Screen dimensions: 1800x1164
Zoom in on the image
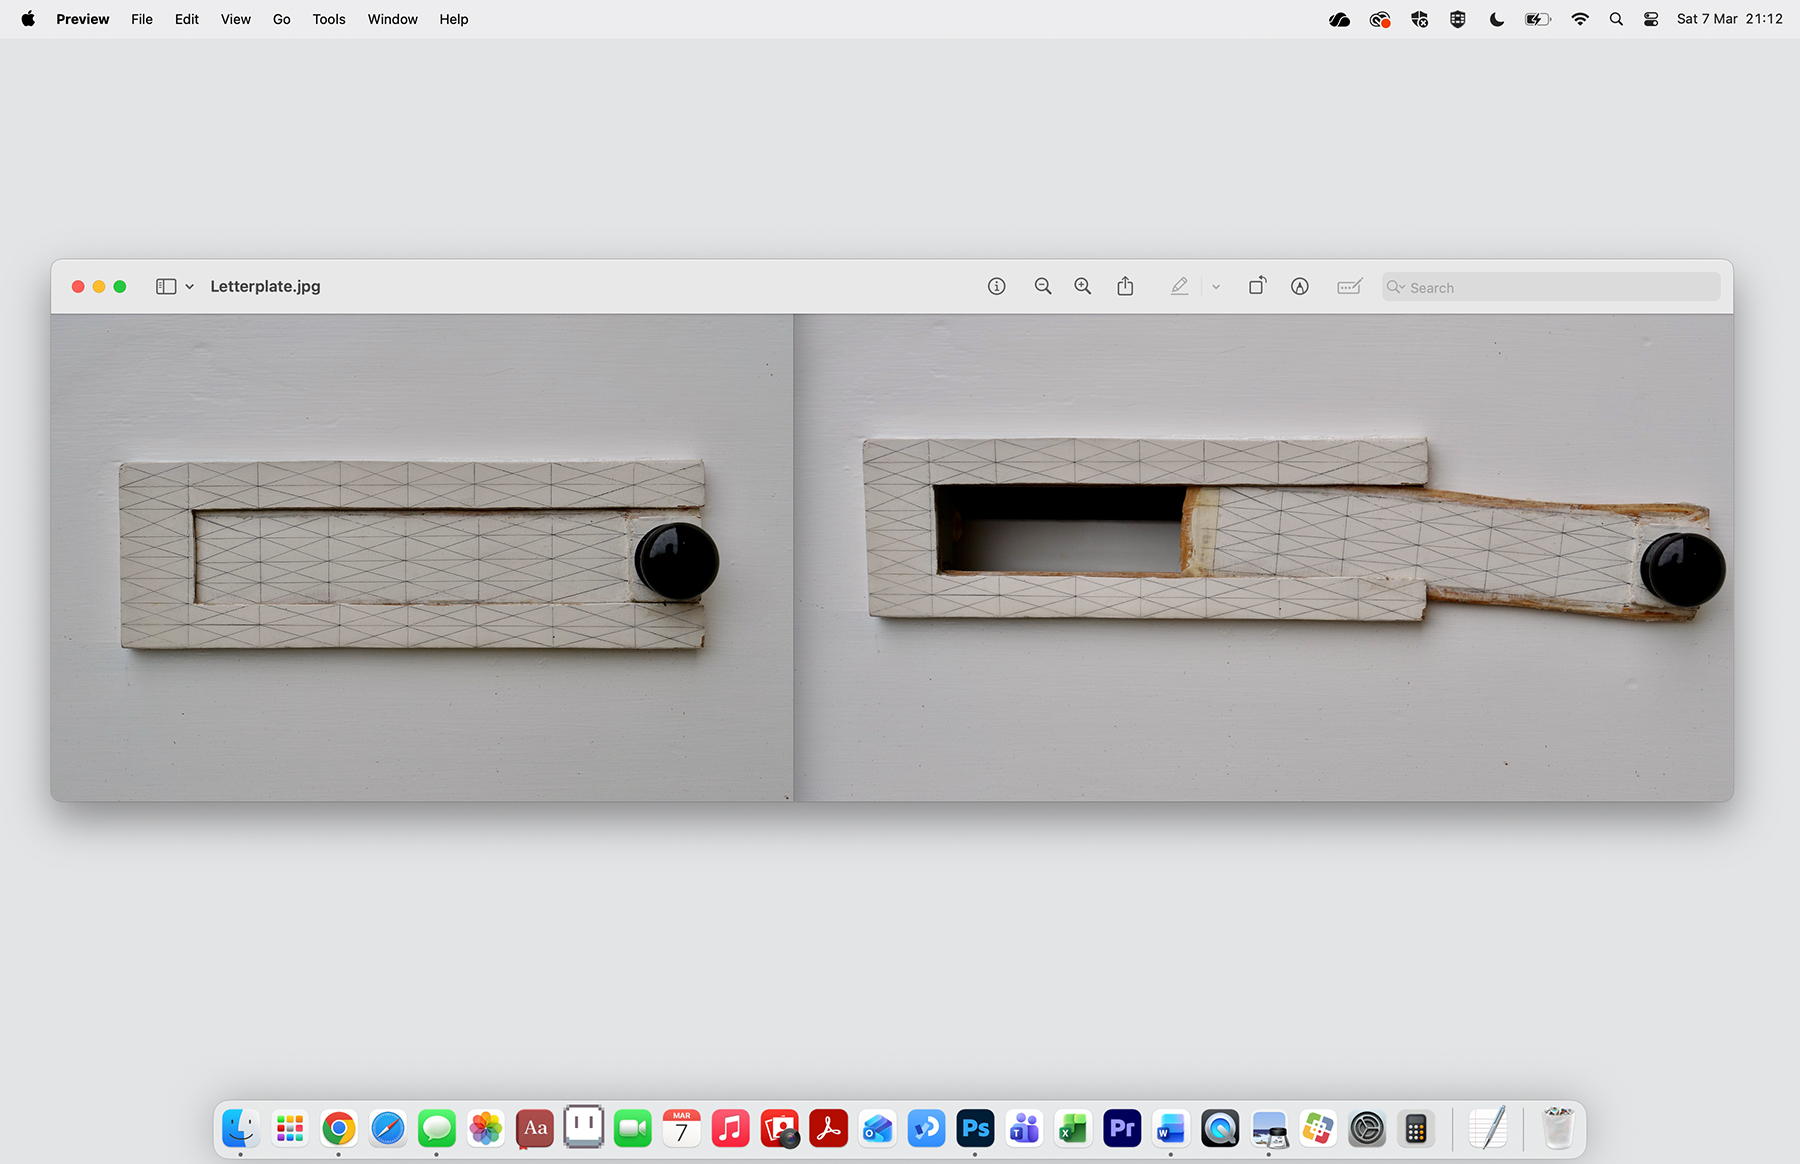(1083, 286)
